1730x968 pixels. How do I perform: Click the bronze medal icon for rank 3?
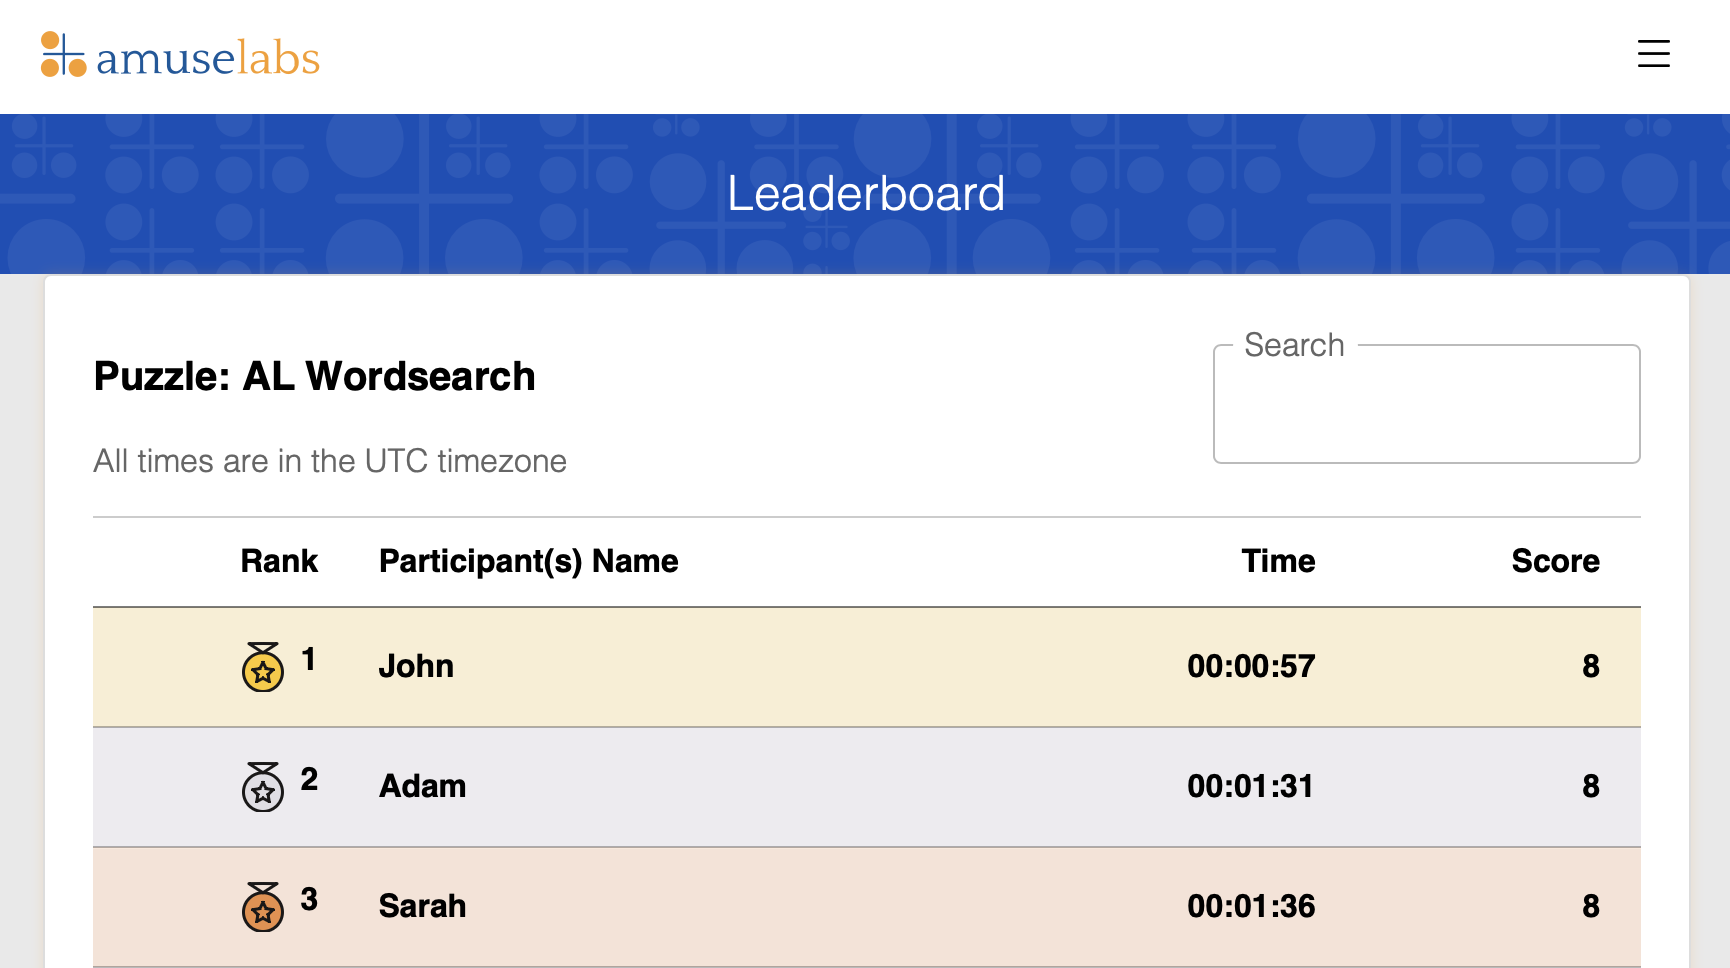(263, 907)
